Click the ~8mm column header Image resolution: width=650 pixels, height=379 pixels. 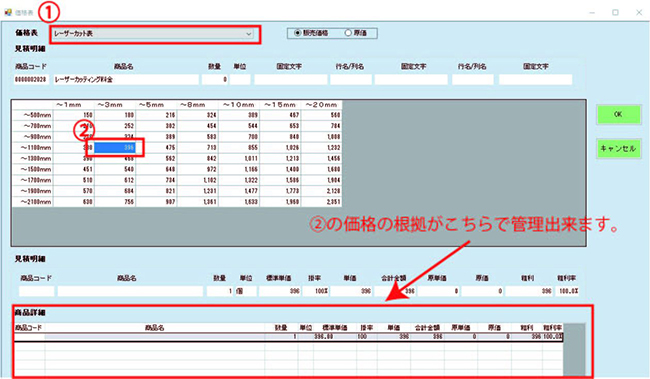(198, 105)
